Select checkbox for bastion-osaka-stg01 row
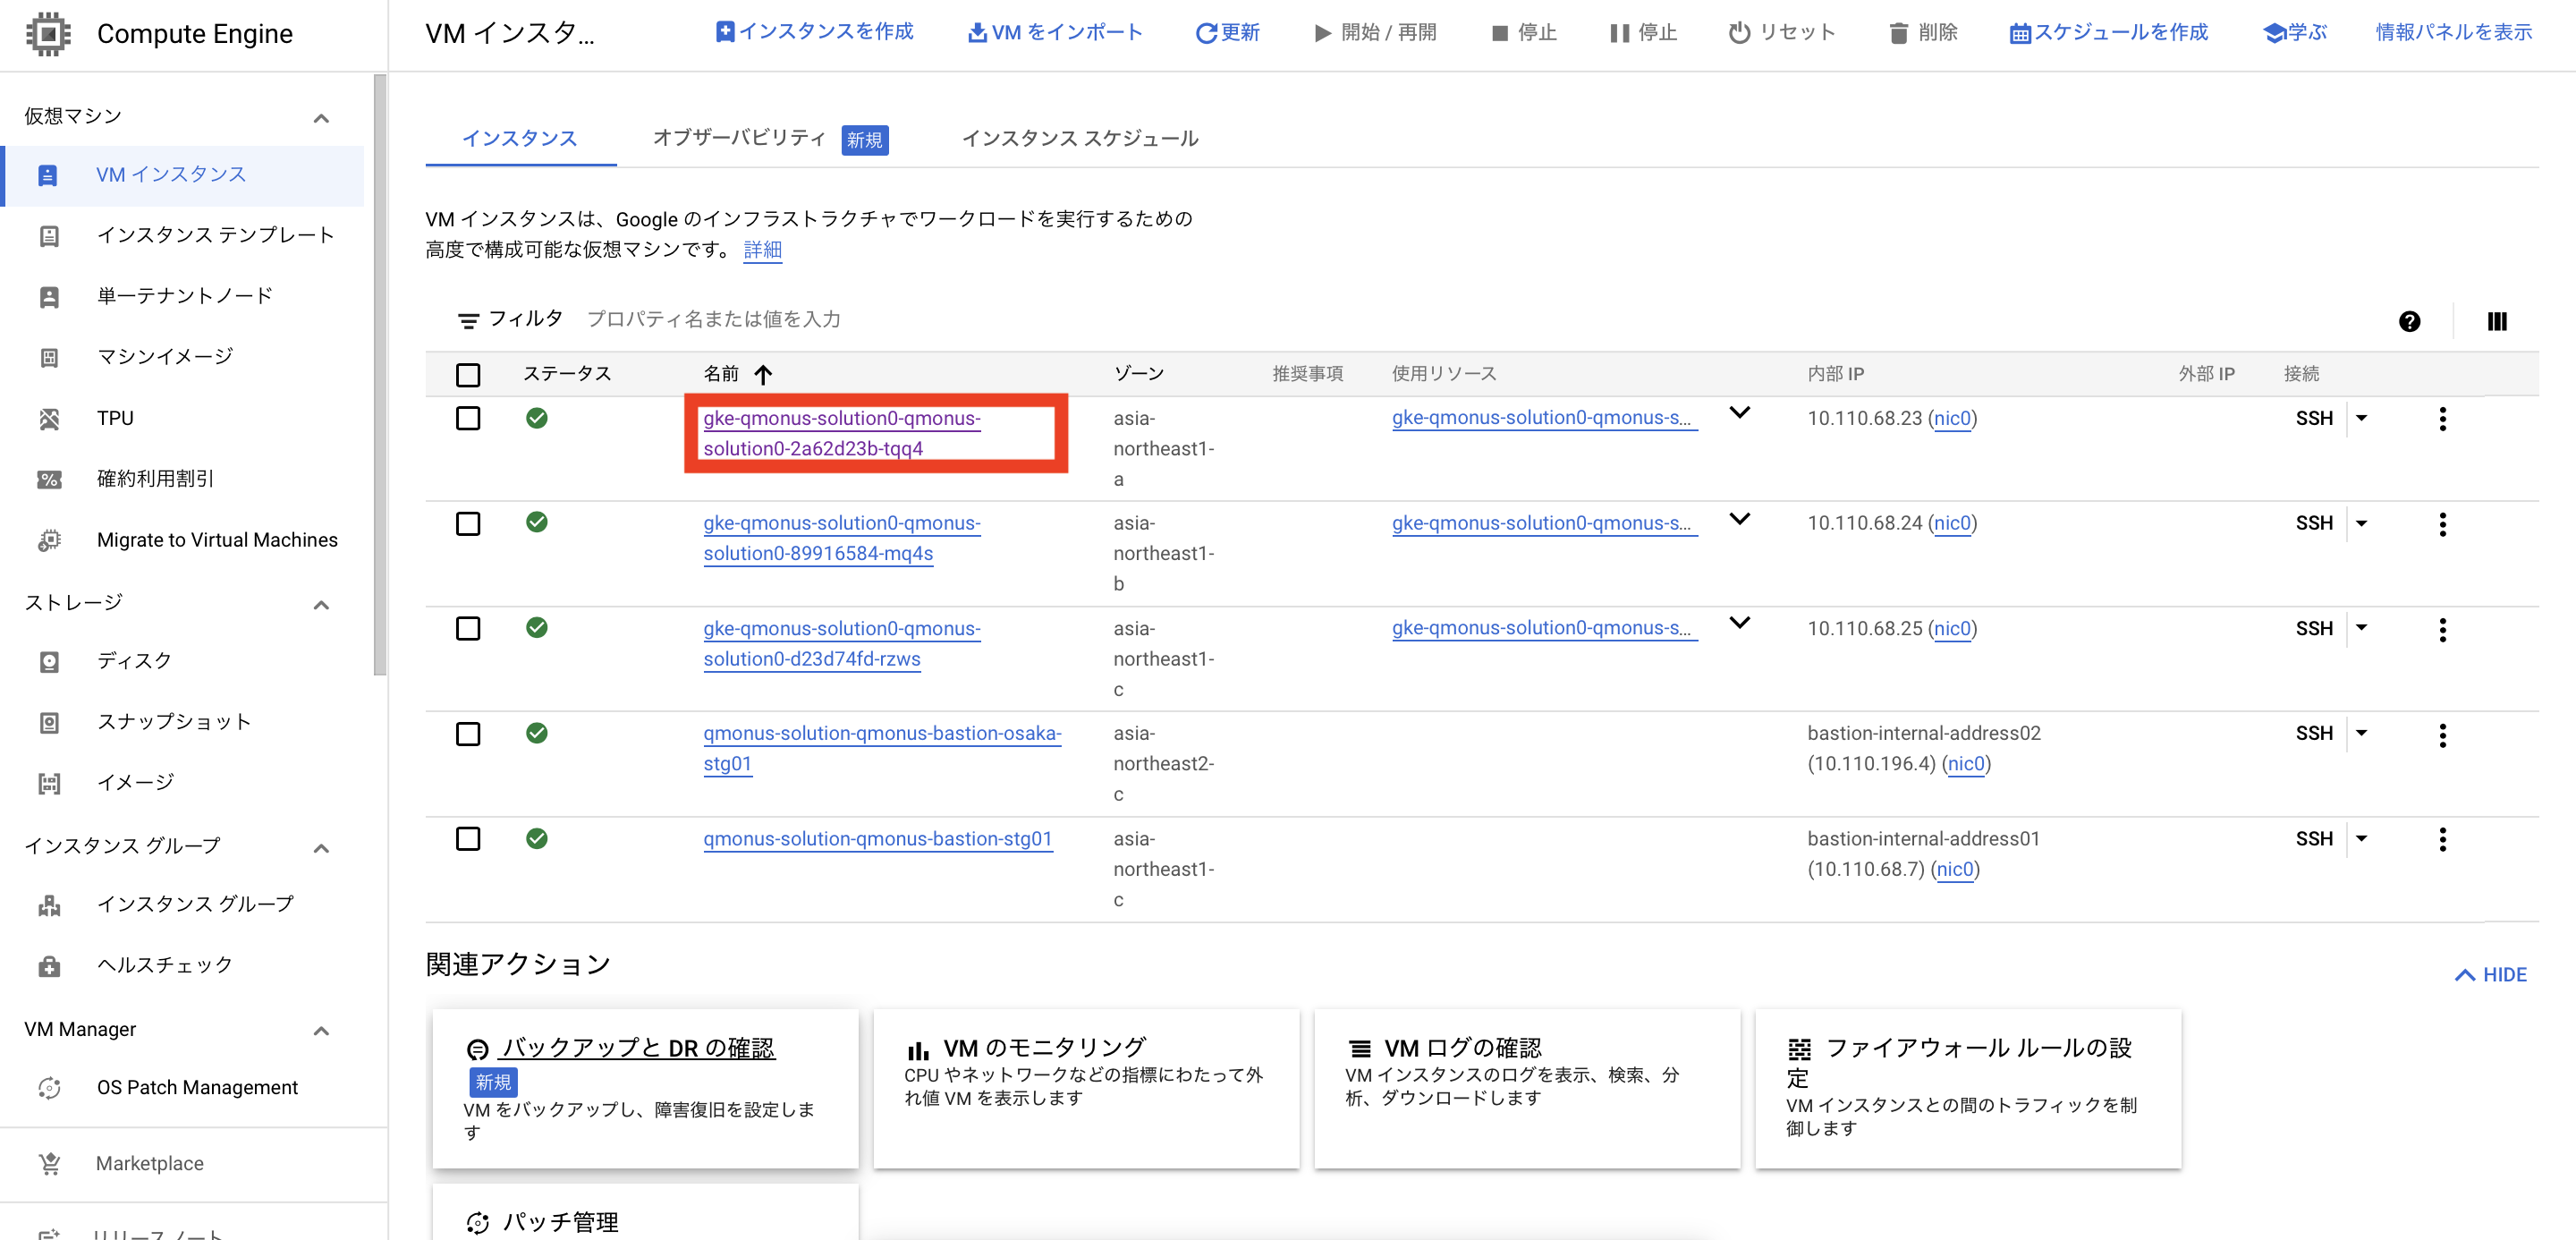This screenshot has height=1240, width=2576. tap(468, 733)
